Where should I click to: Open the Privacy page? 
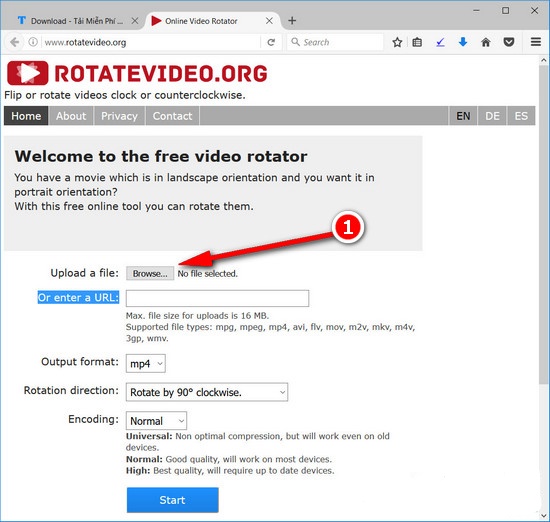point(119,116)
